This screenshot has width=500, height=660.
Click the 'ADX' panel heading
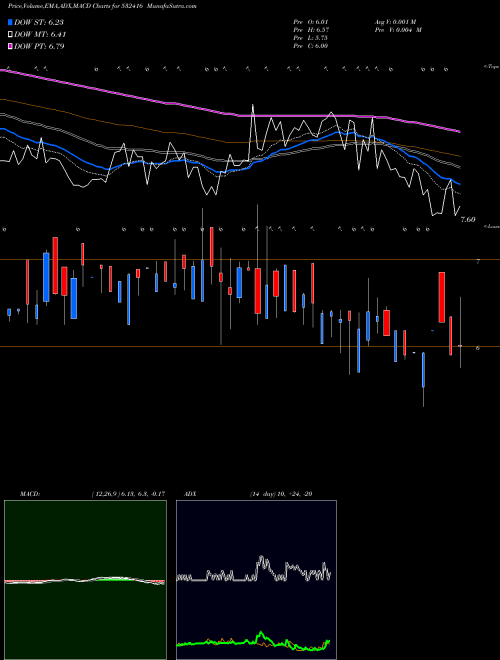coord(190,494)
